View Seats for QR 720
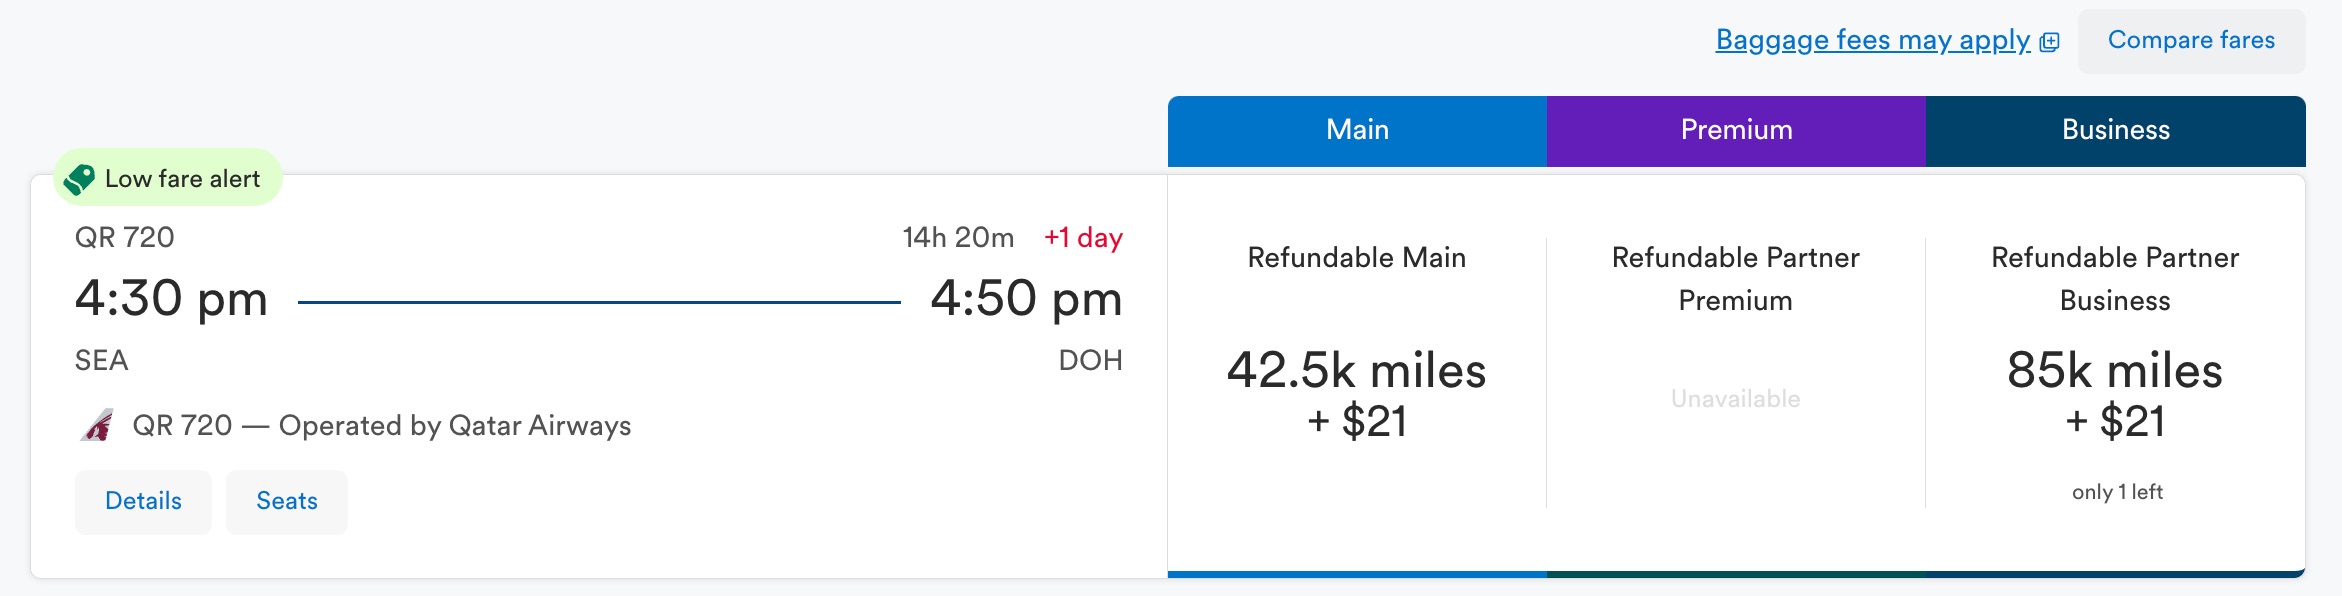The height and width of the screenshot is (596, 2342). pos(287,501)
